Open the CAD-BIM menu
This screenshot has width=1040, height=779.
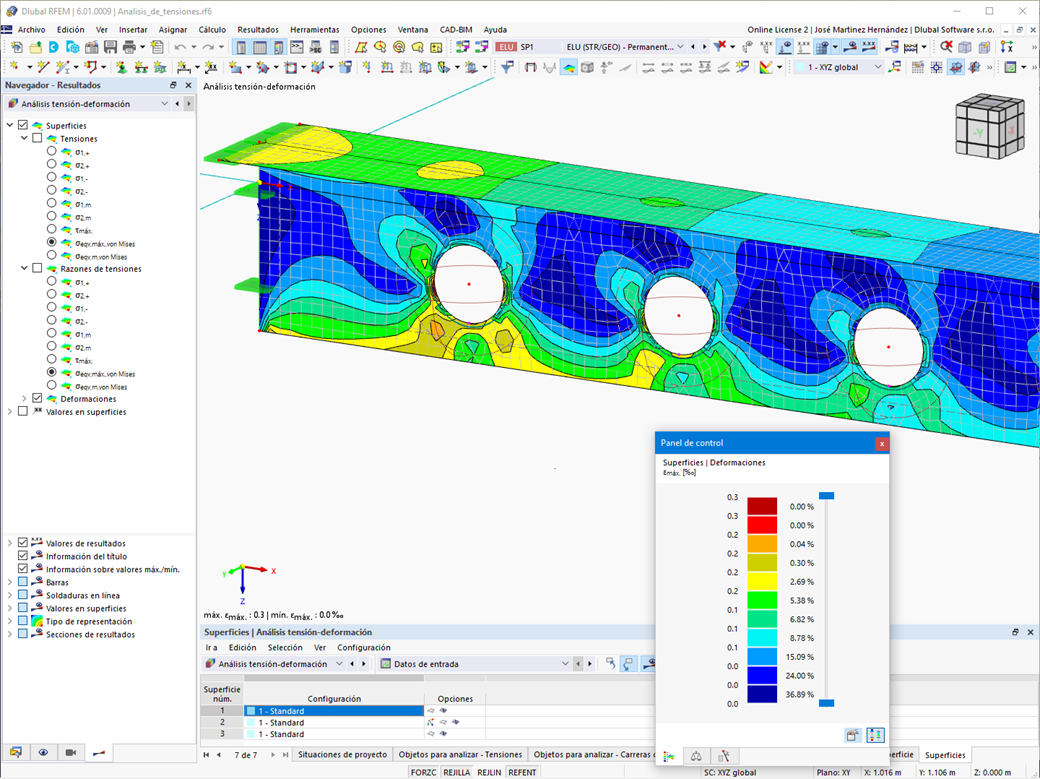pyautogui.click(x=456, y=29)
